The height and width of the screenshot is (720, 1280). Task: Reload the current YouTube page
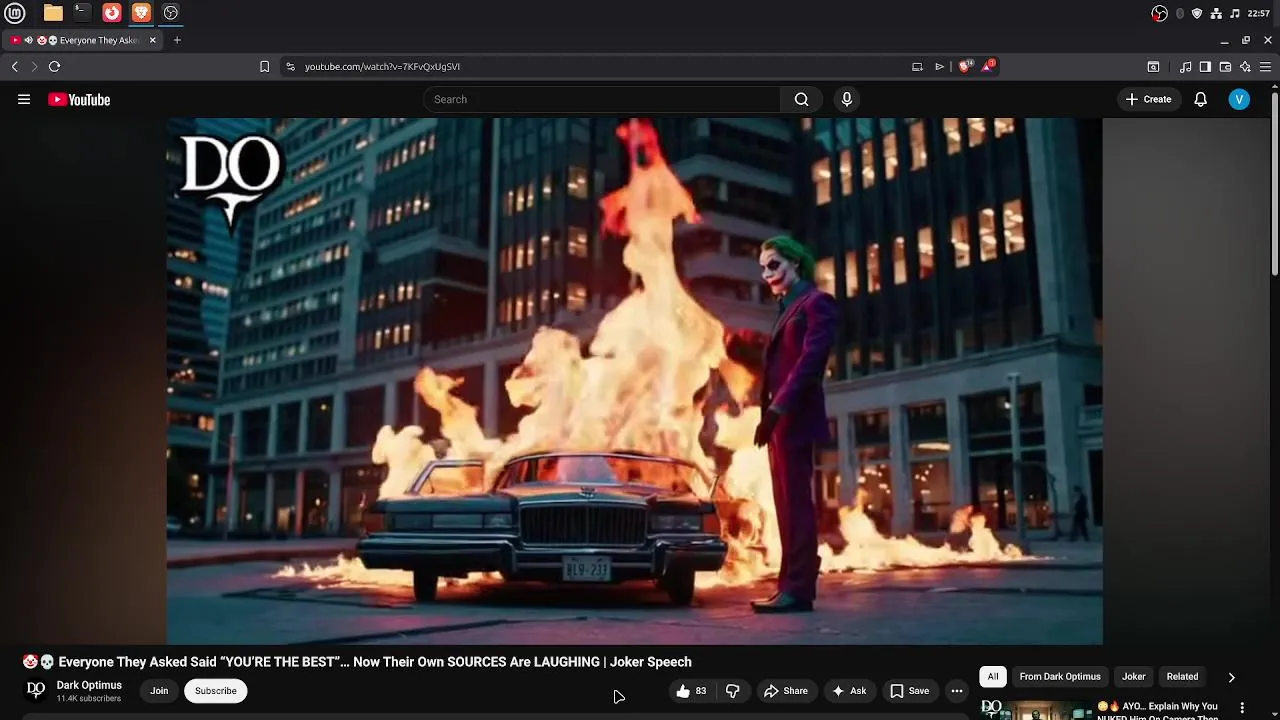(x=54, y=66)
